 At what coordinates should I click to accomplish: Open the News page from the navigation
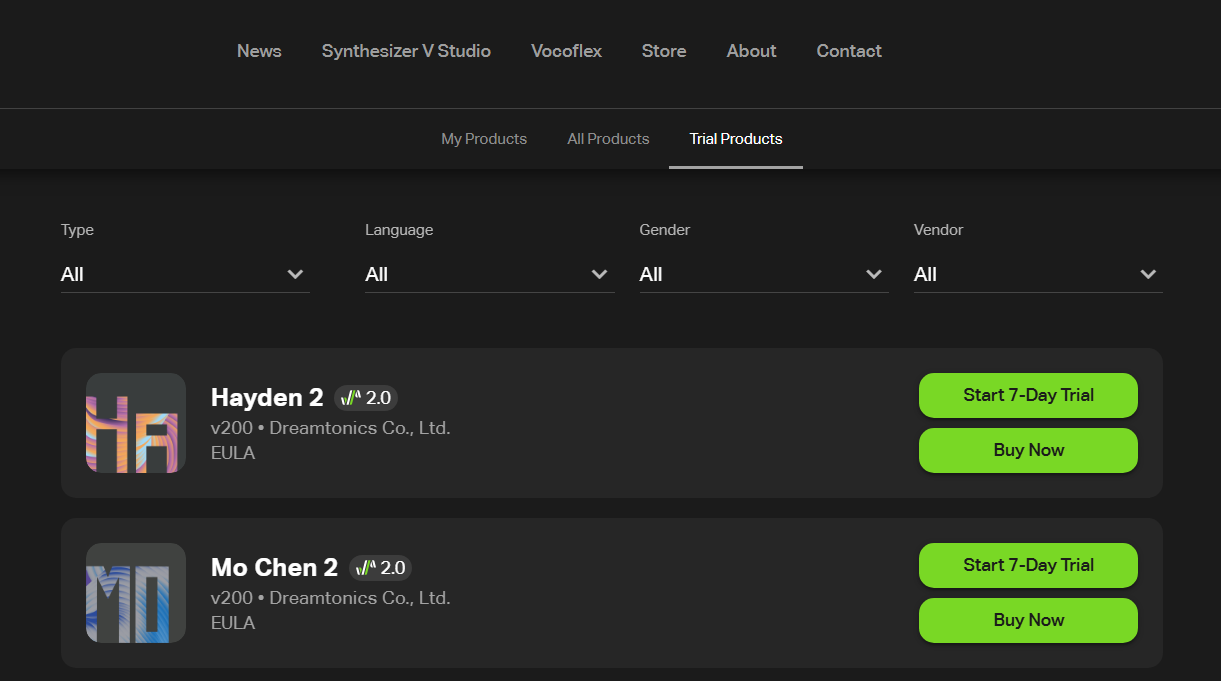click(x=259, y=51)
